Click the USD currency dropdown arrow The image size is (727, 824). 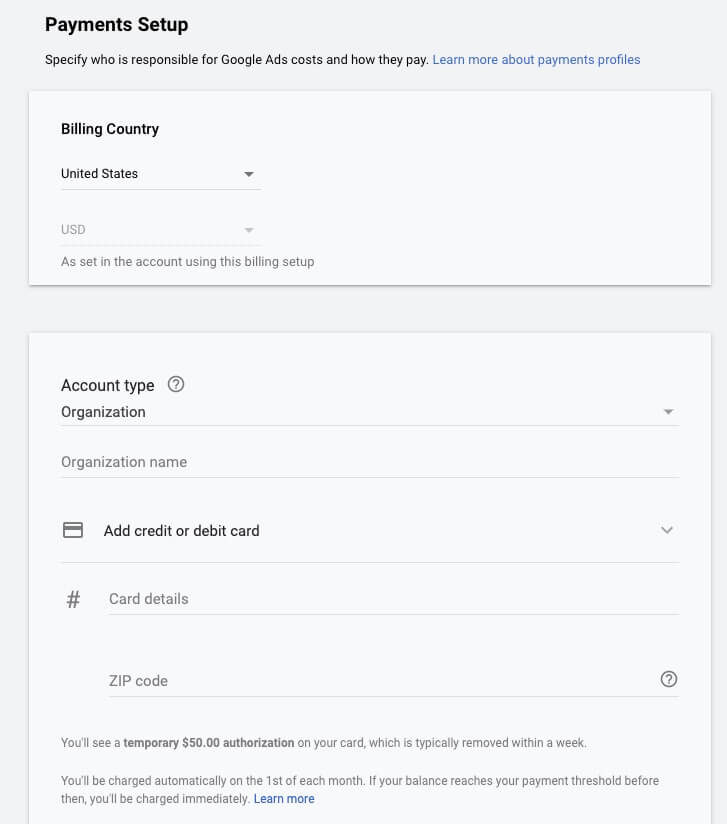pyautogui.click(x=249, y=230)
